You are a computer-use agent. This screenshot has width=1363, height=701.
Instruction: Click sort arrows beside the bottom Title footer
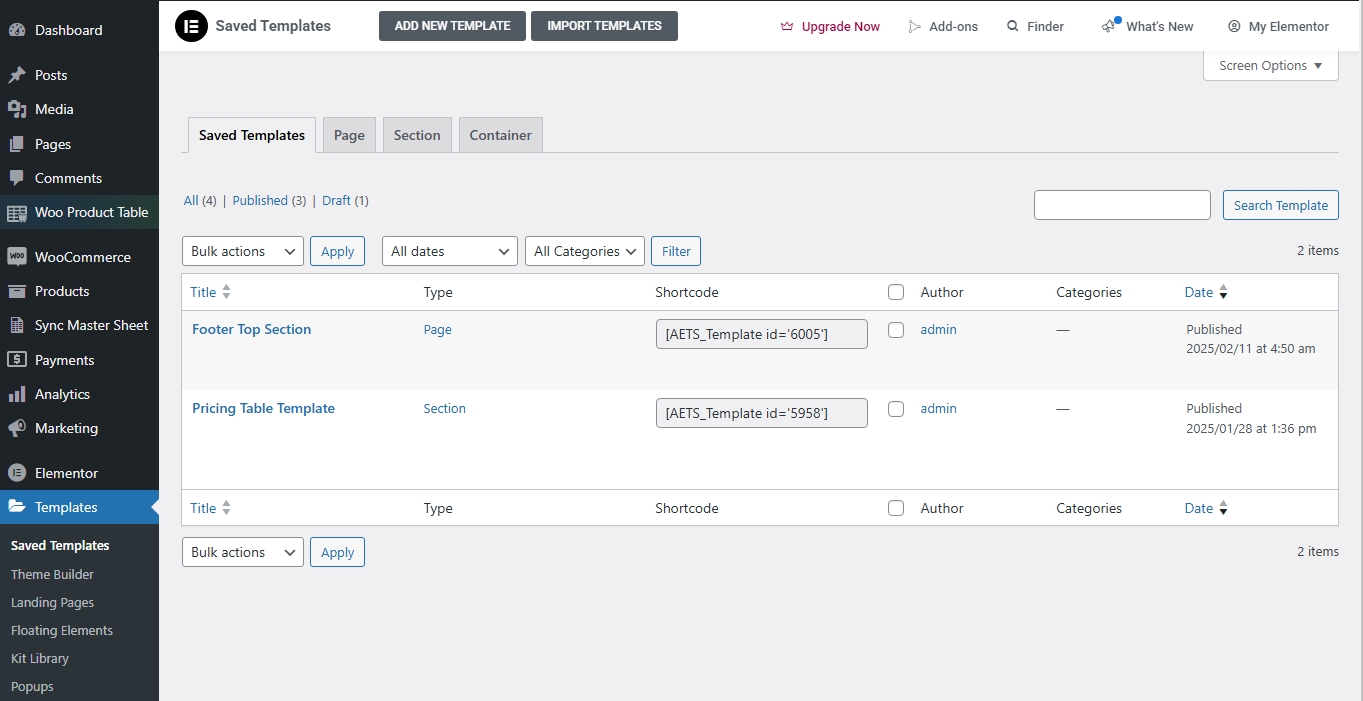(226, 508)
